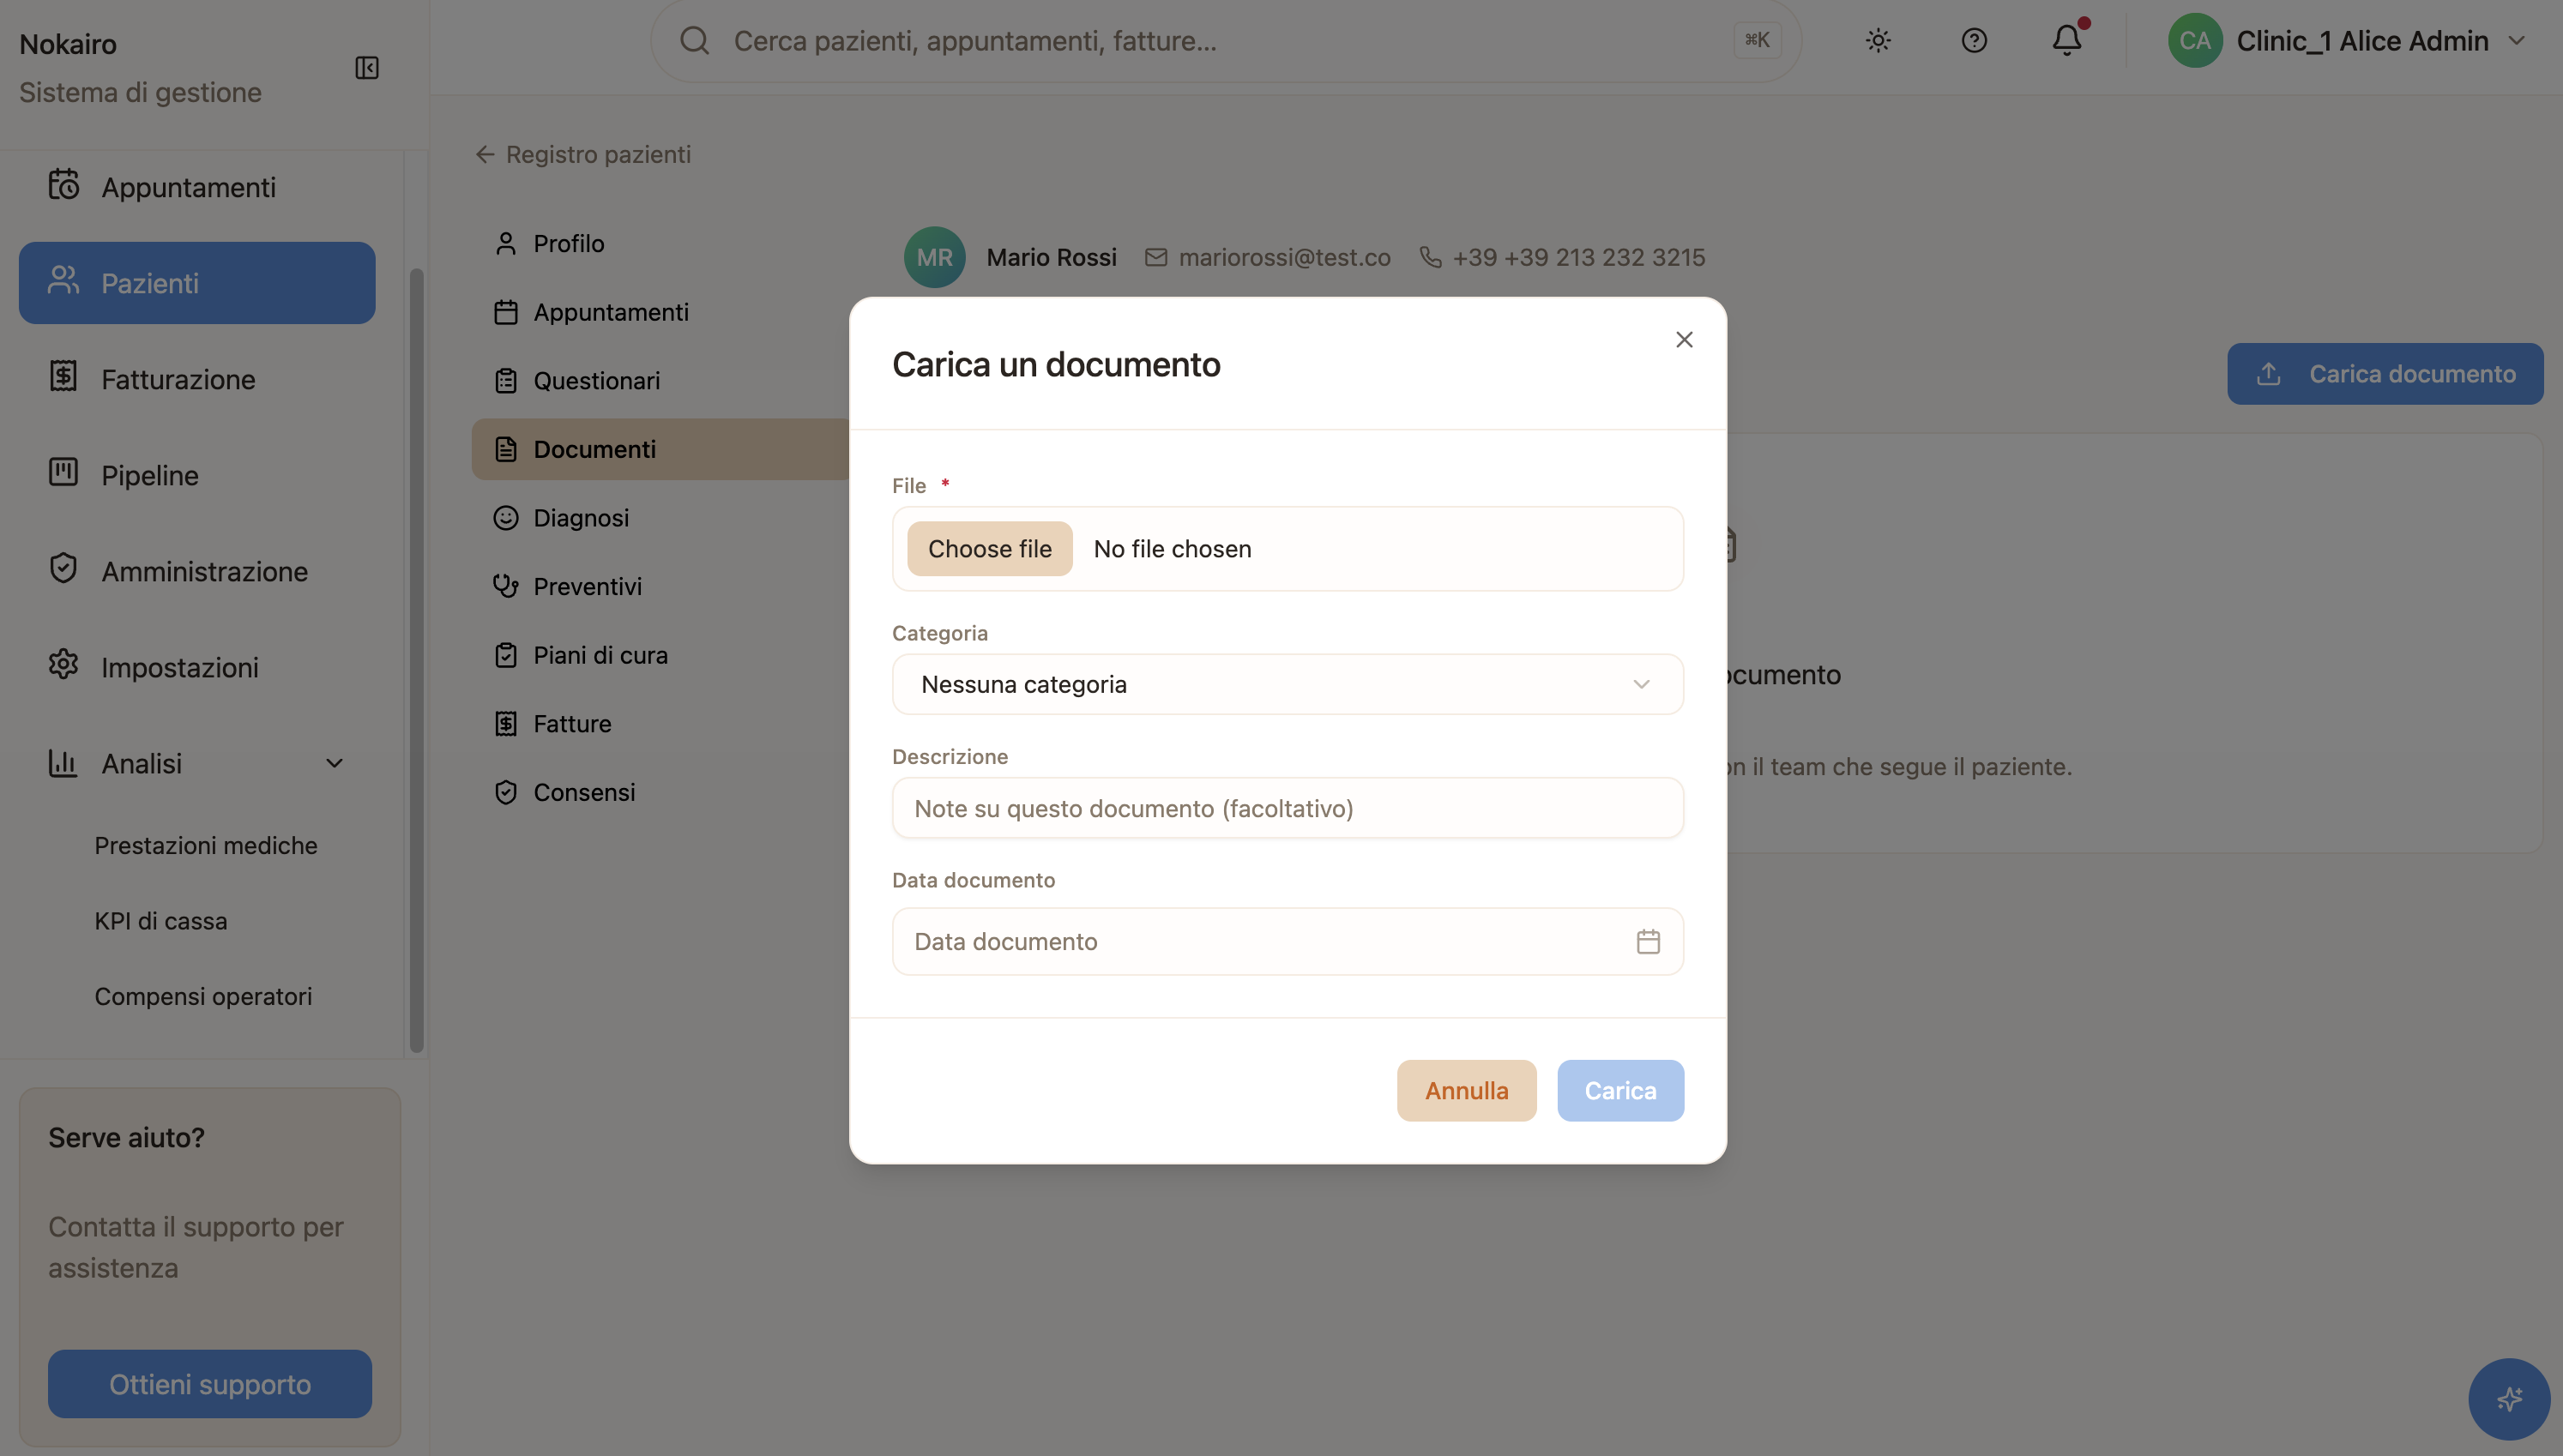Screen dimensions: 2563x1456
Task: Click Carica documento button behind dialog
Action: tap(2385, 374)
